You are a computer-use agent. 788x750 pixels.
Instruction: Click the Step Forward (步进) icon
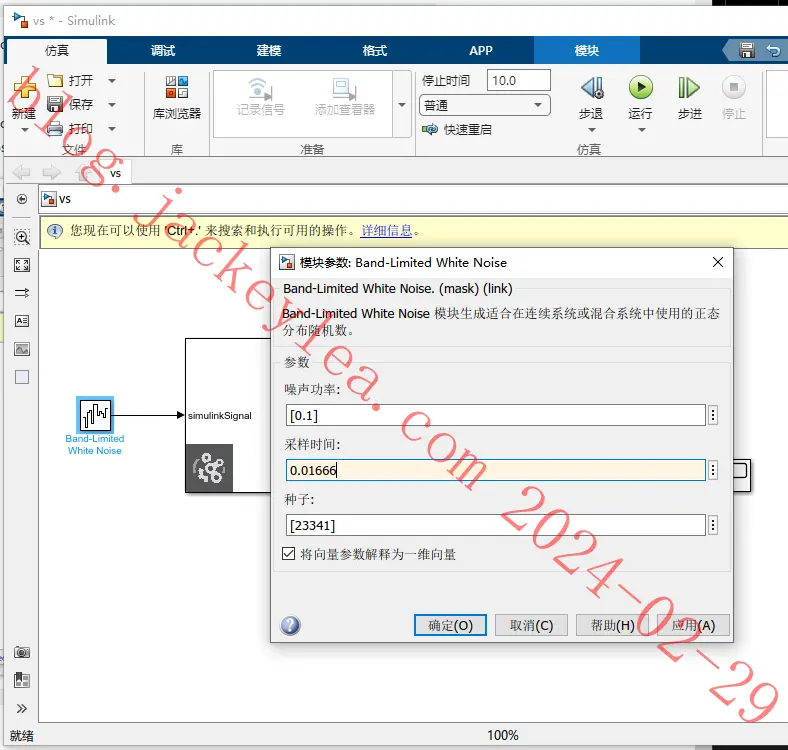coord(688,88)
